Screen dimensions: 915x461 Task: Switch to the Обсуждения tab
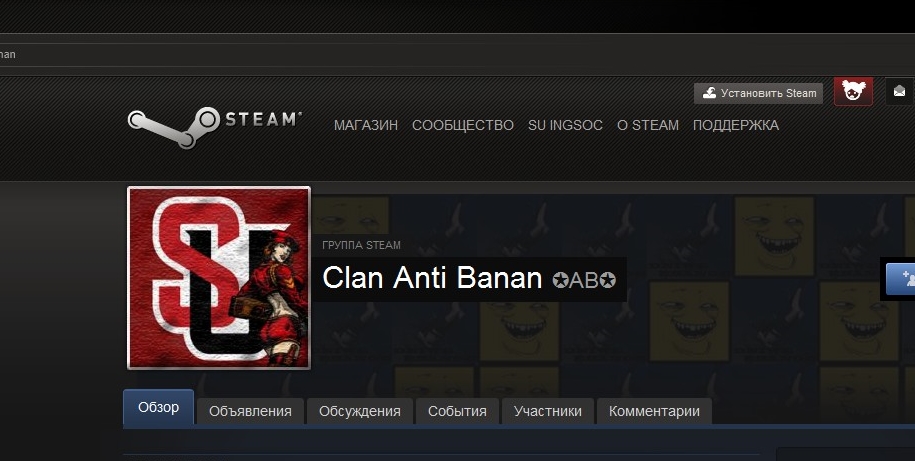359,411
